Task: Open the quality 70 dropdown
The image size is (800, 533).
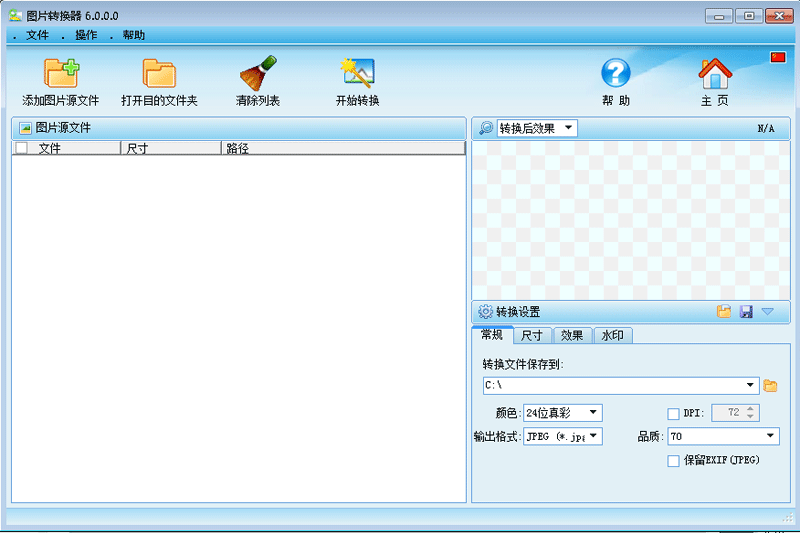Action: [x=723, y=436]
